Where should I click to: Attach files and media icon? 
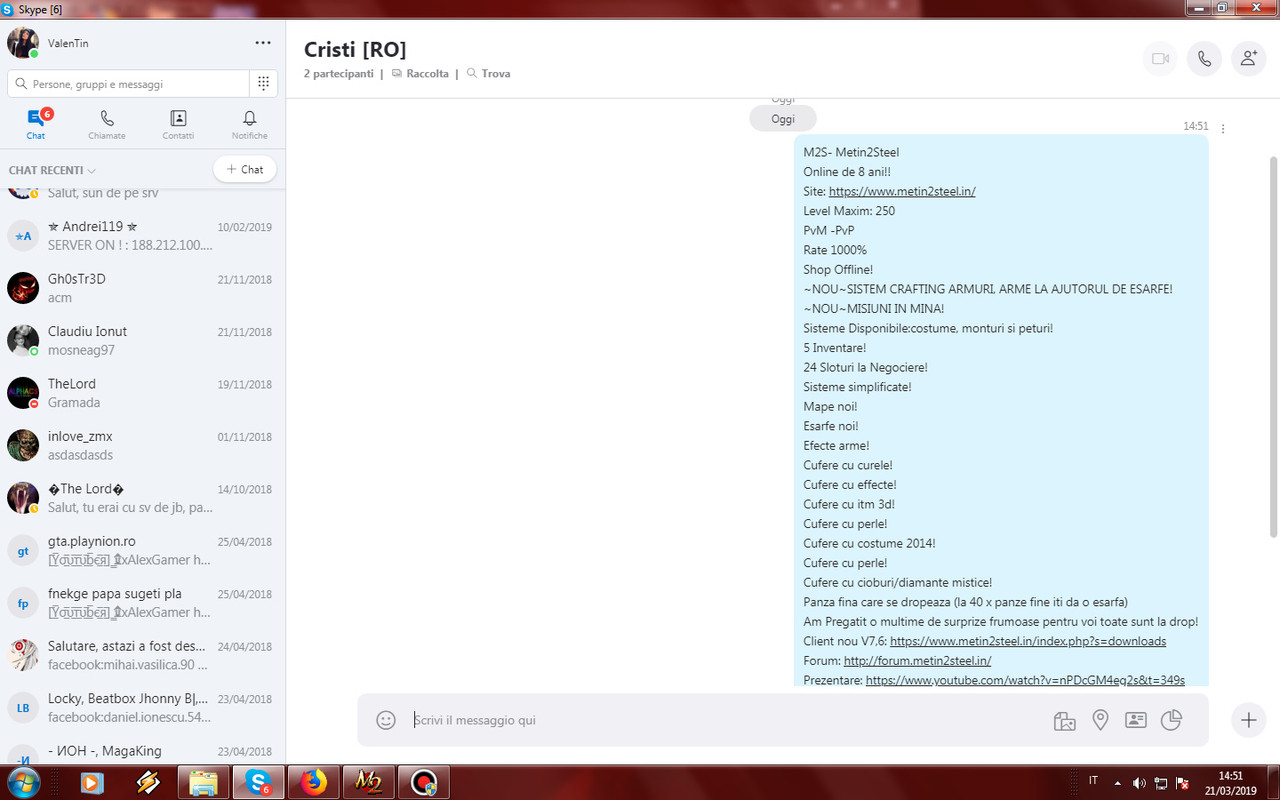click(x=1064, y=720)
